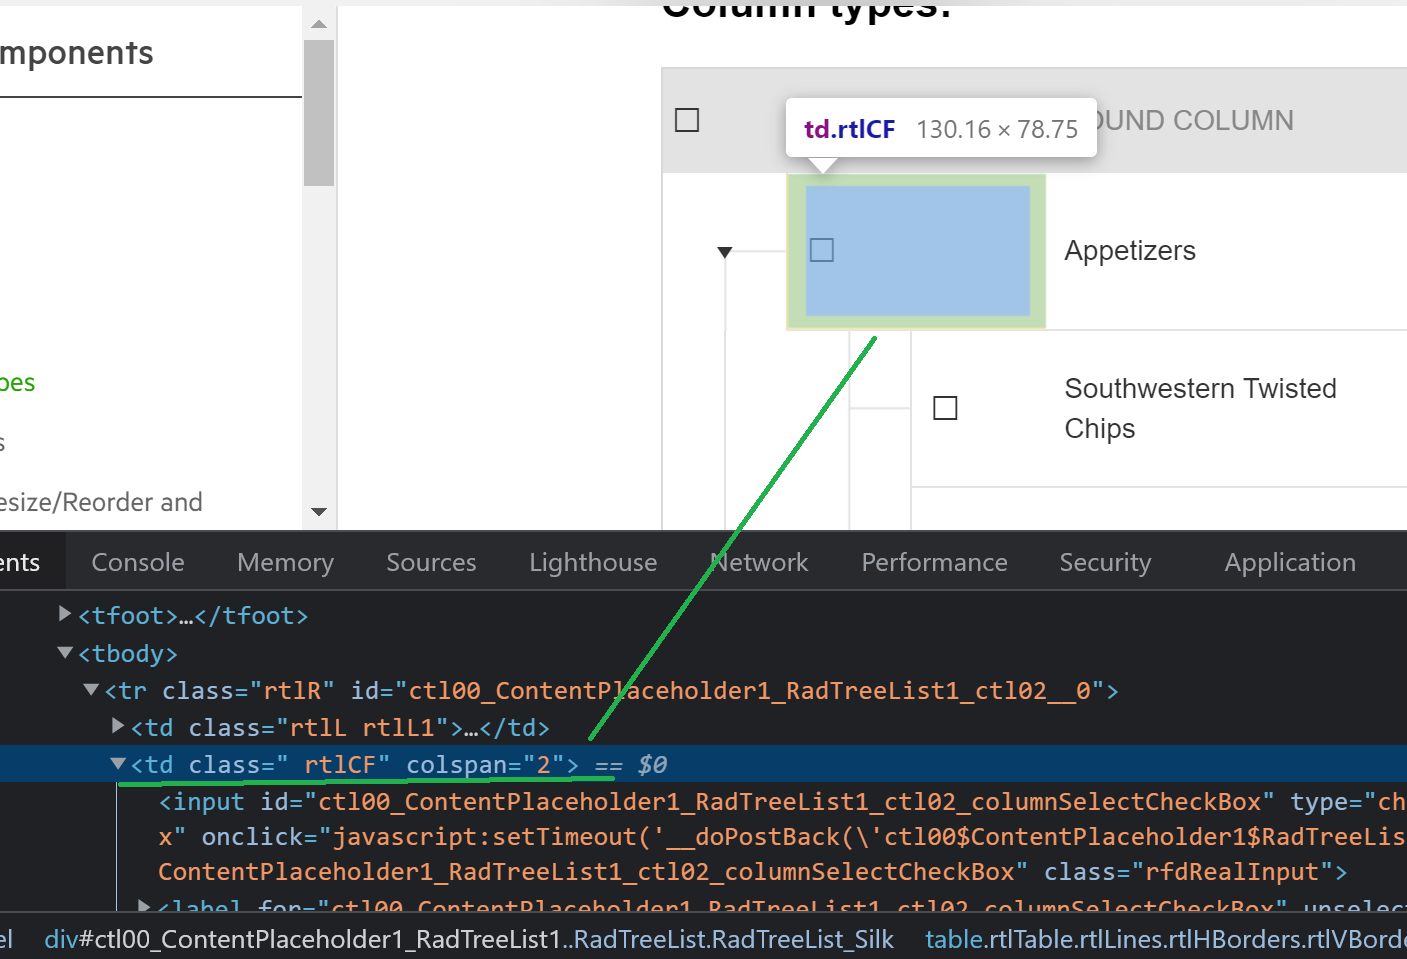Select the div#ctl00 RadTreeList breadcrumb

(x=468, y=939)
